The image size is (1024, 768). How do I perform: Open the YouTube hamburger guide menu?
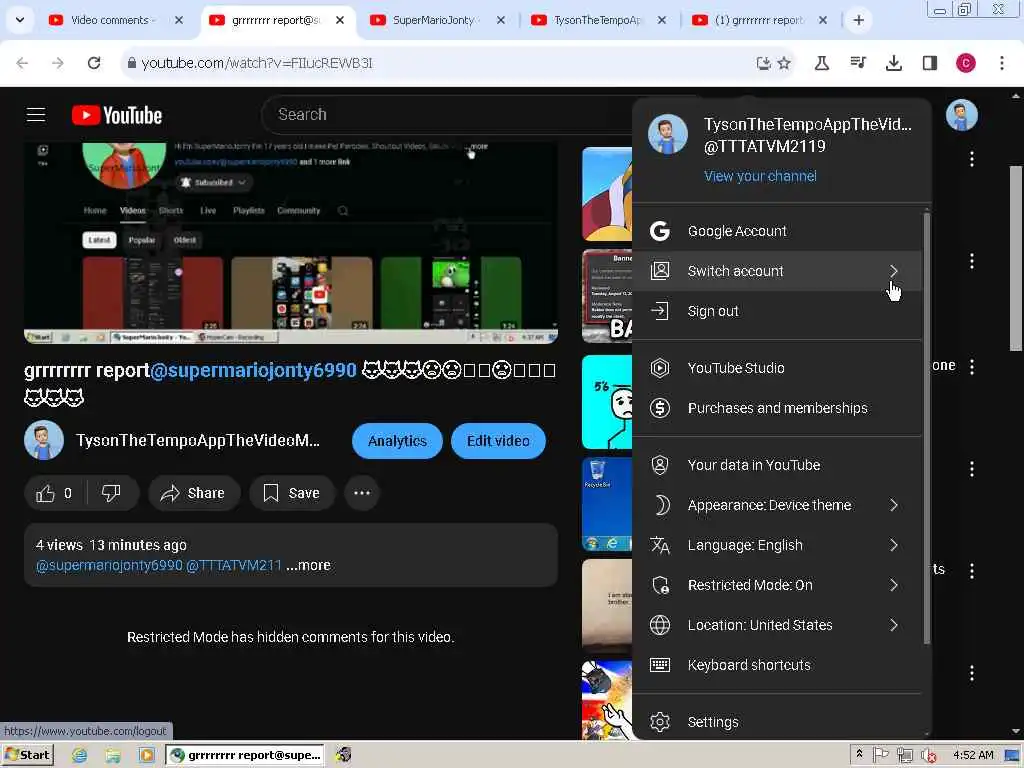(x=36, y=115)
